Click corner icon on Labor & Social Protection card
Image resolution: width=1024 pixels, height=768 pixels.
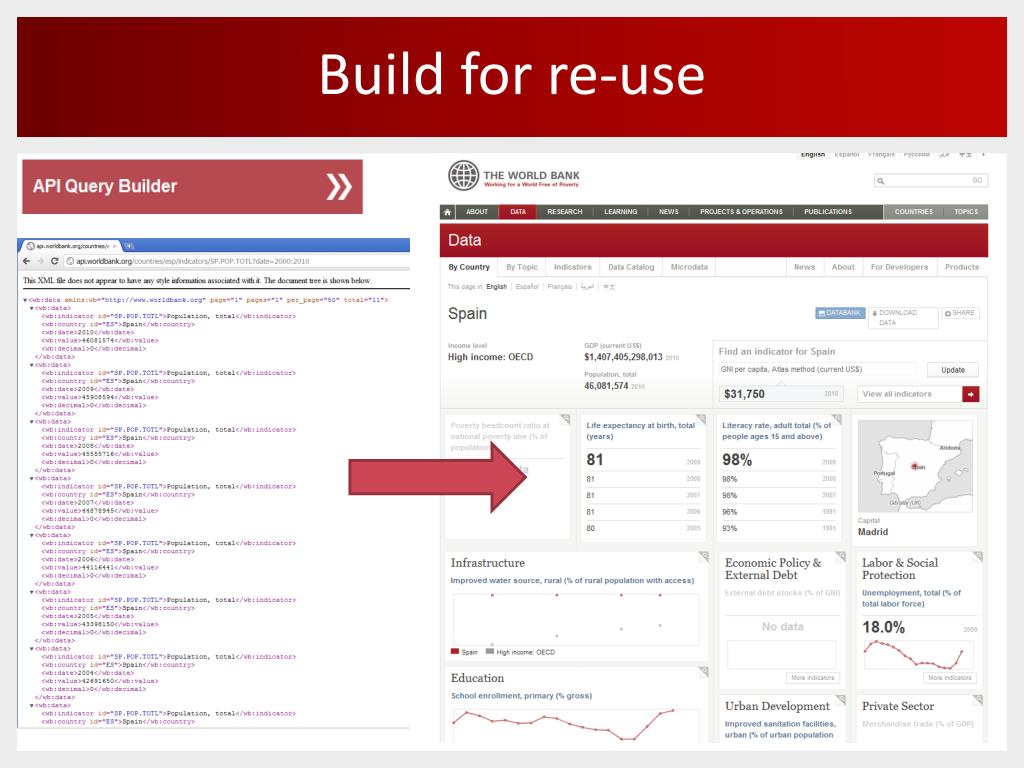[978, 556]
